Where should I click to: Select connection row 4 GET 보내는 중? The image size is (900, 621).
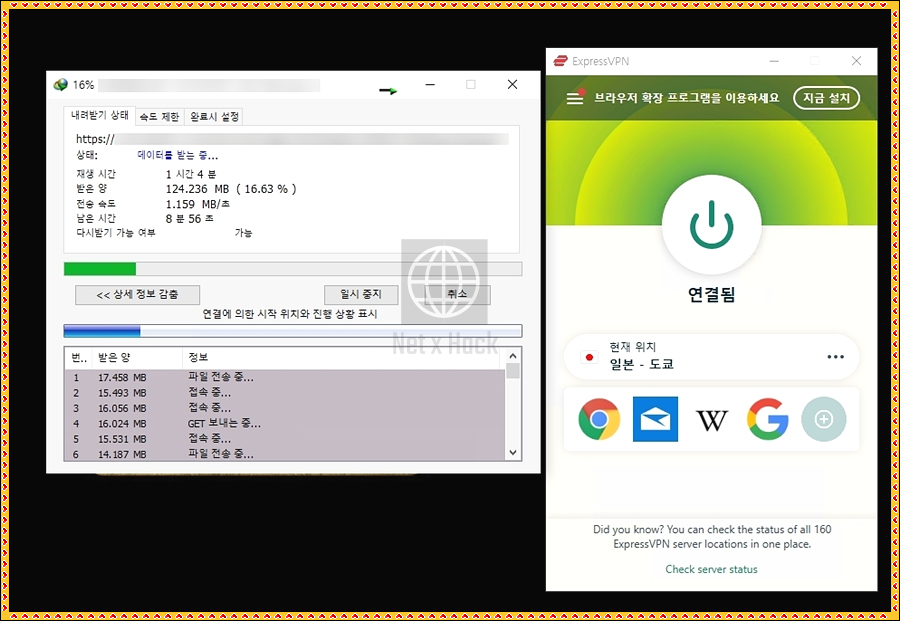285,424
